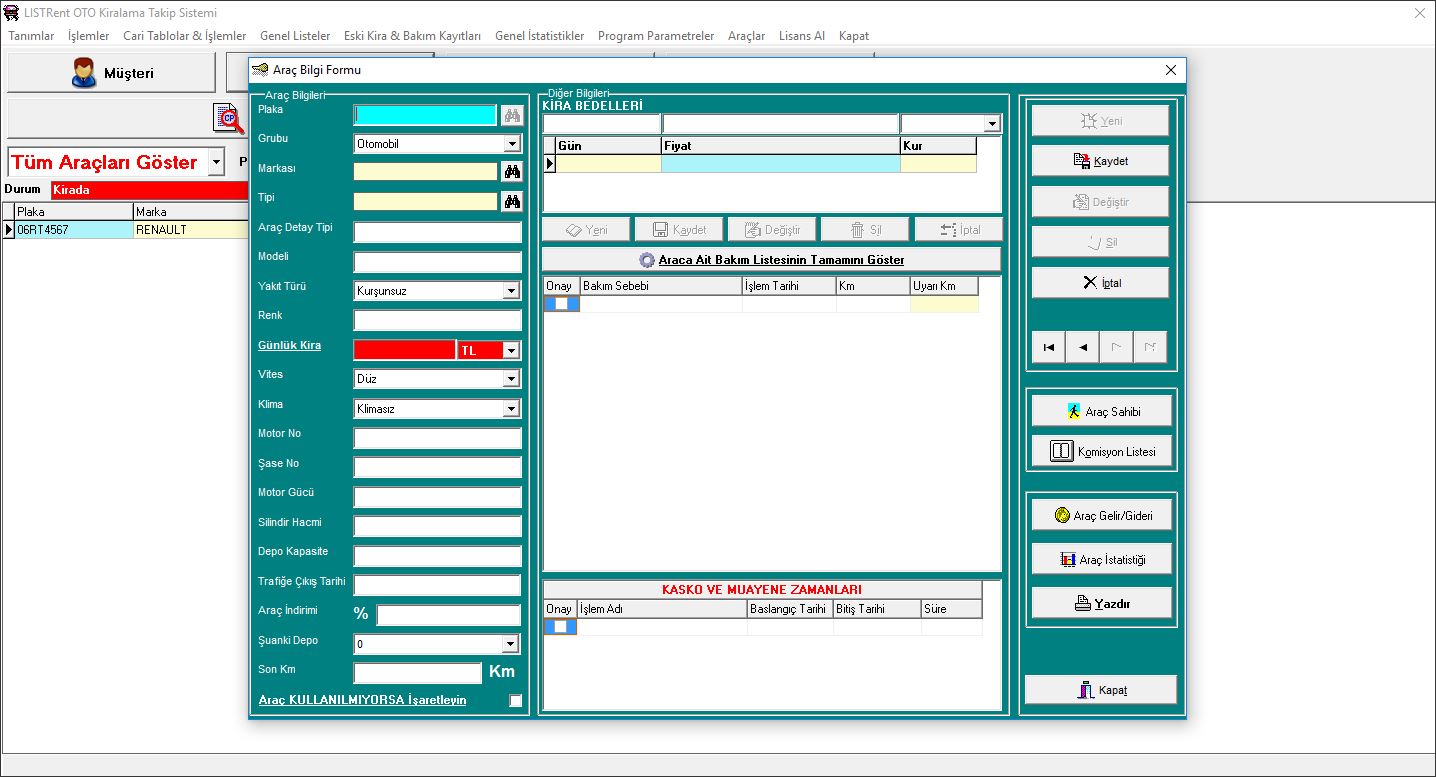Click Fiyat column header in Kira Bedelleri
This screenshot has height=777, width=1436.
pyautogui.click(x=780, y=146)
